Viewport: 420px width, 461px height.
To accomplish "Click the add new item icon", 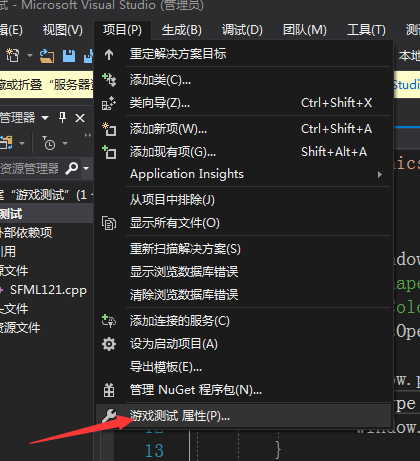I will tap(109, 129).
